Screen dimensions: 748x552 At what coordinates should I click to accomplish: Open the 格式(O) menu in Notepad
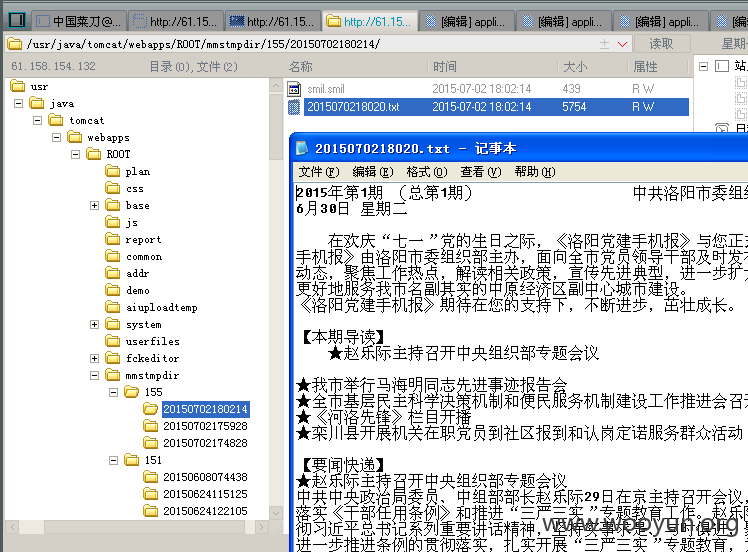[426, 172]
